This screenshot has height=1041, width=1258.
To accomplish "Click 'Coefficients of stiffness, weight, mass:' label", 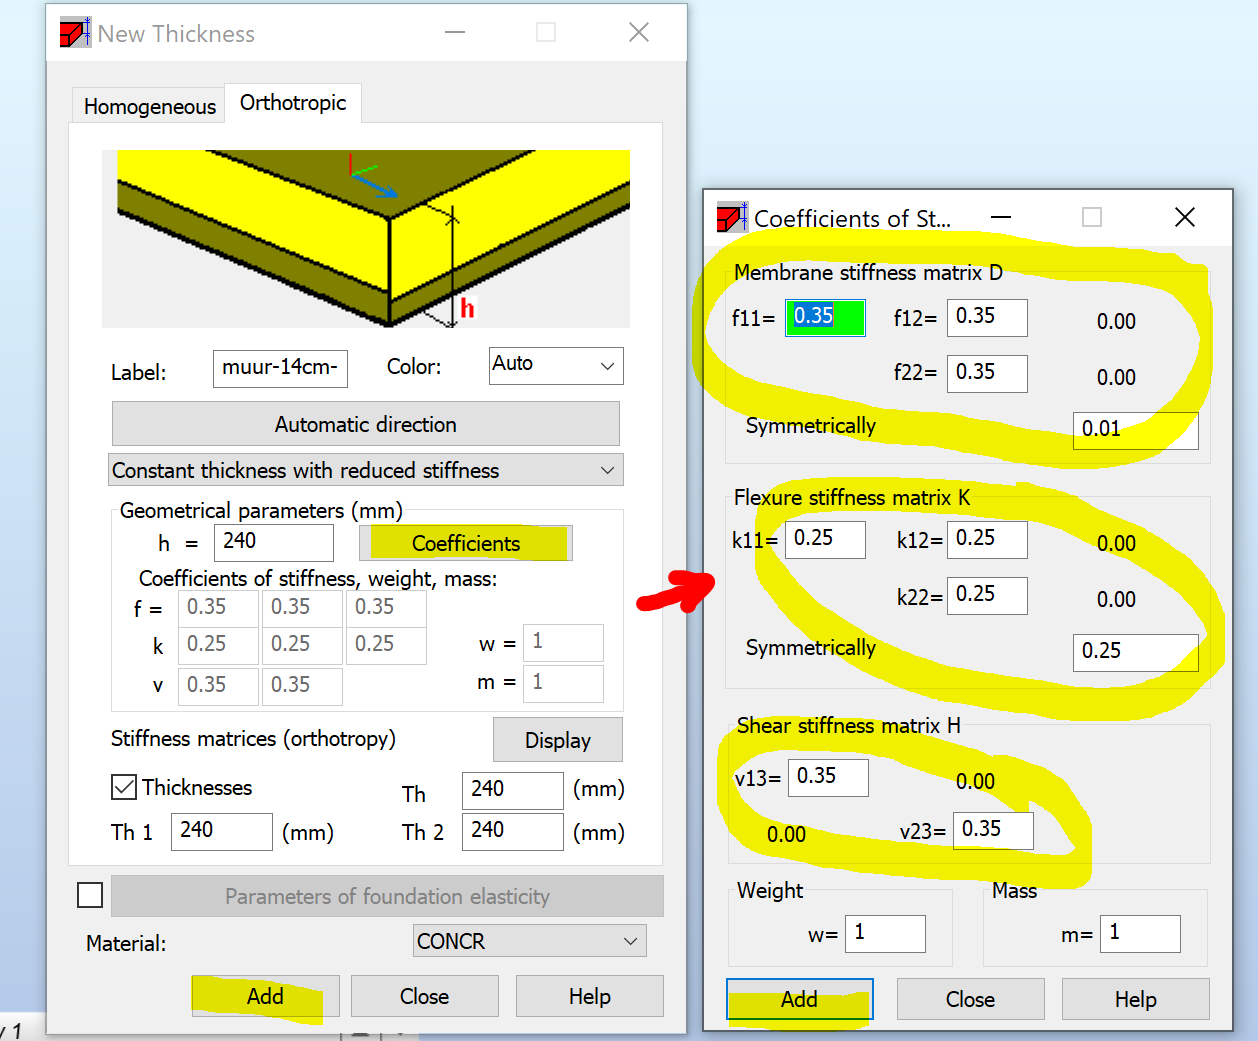I will coord(318,578).
